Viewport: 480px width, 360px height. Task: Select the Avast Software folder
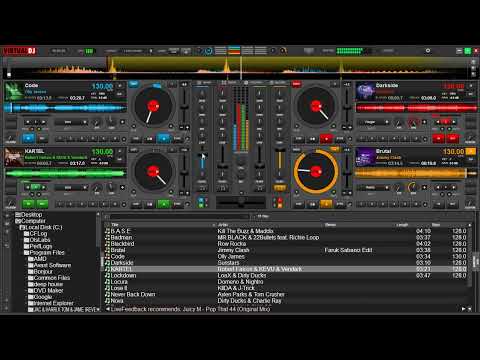[49, 265]
